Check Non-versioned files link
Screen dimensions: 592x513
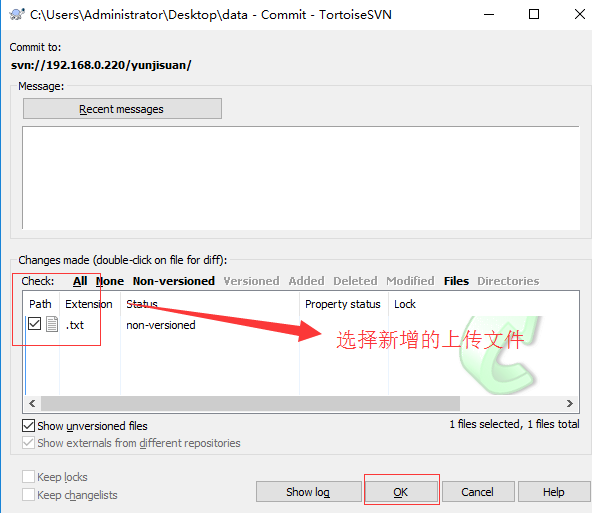[174, 281]
